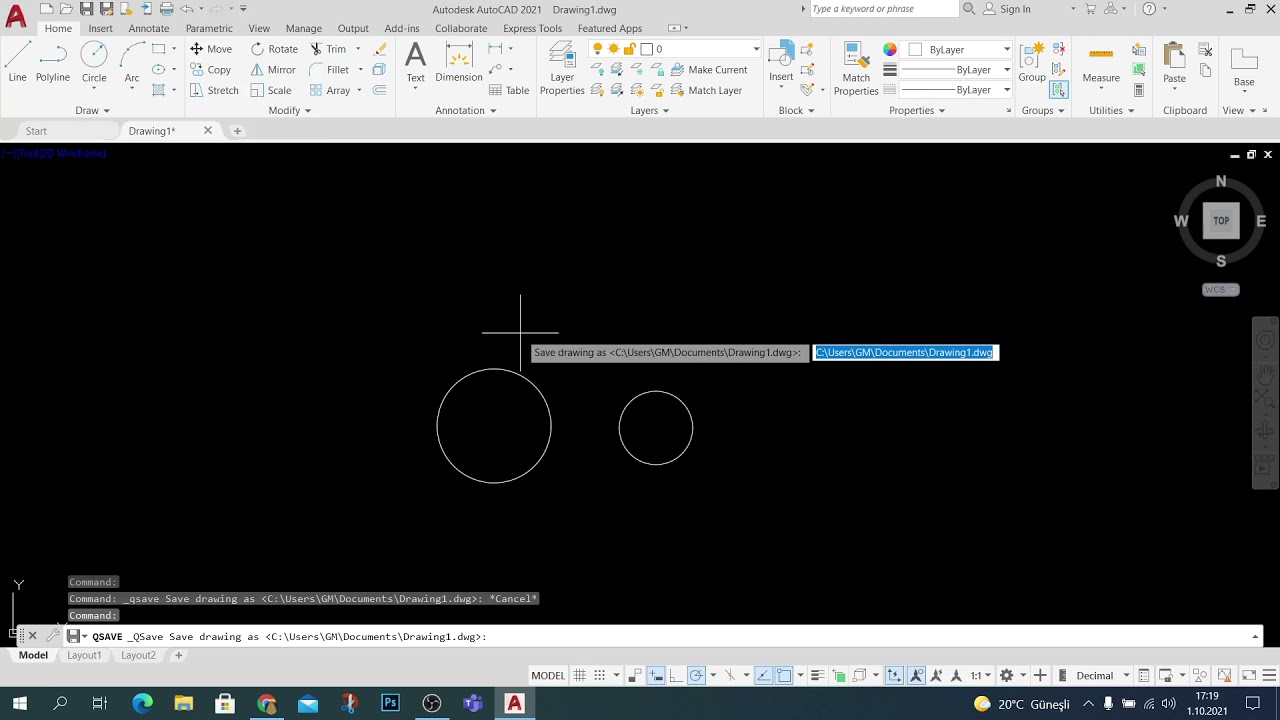
Task: Toggle lineweight display in status bar
Action: 817,675
